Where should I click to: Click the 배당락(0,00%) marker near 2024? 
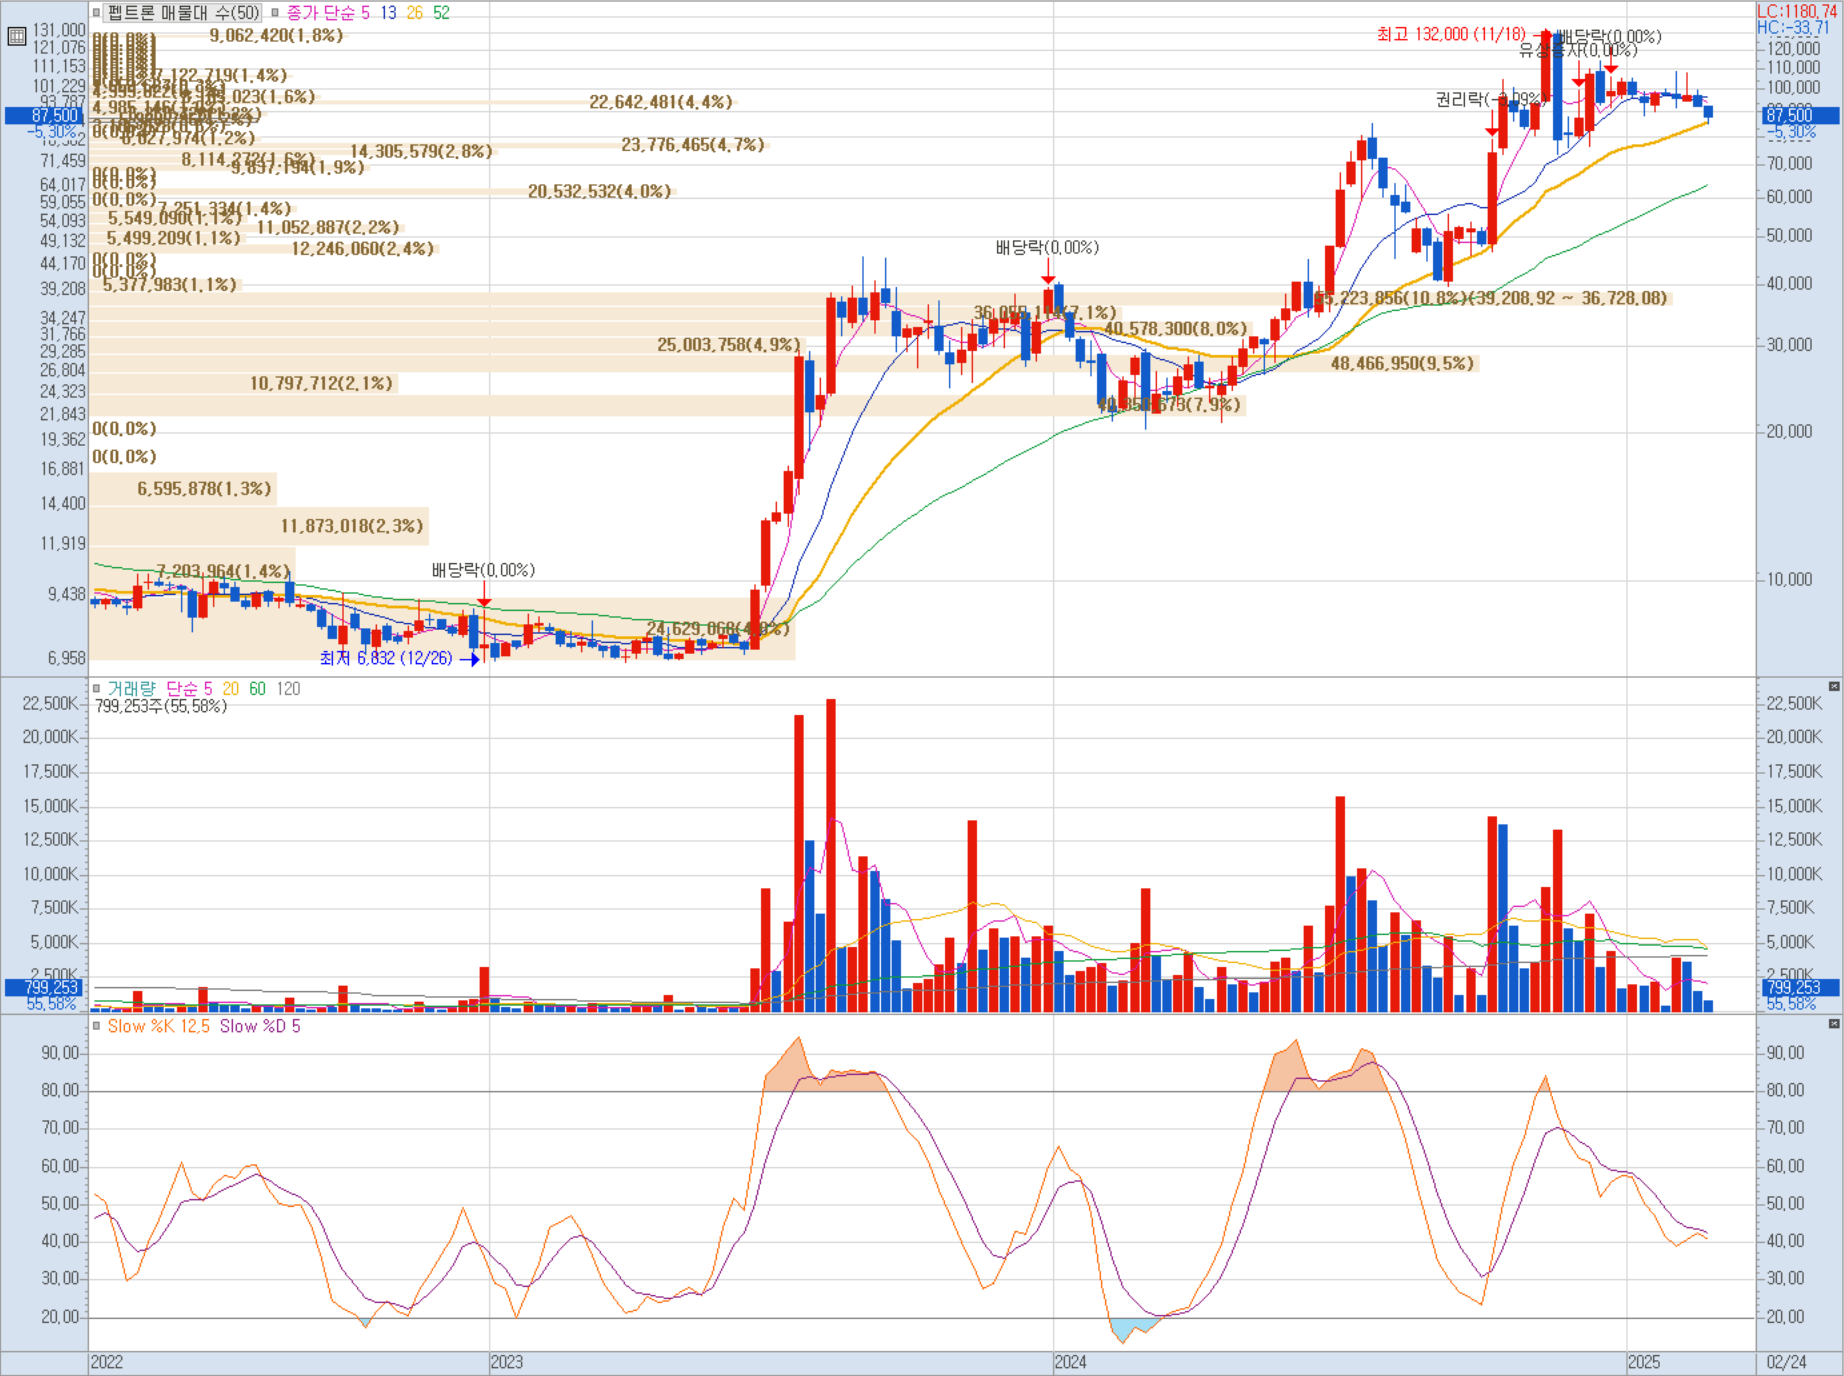click(x=1047, y=247)
